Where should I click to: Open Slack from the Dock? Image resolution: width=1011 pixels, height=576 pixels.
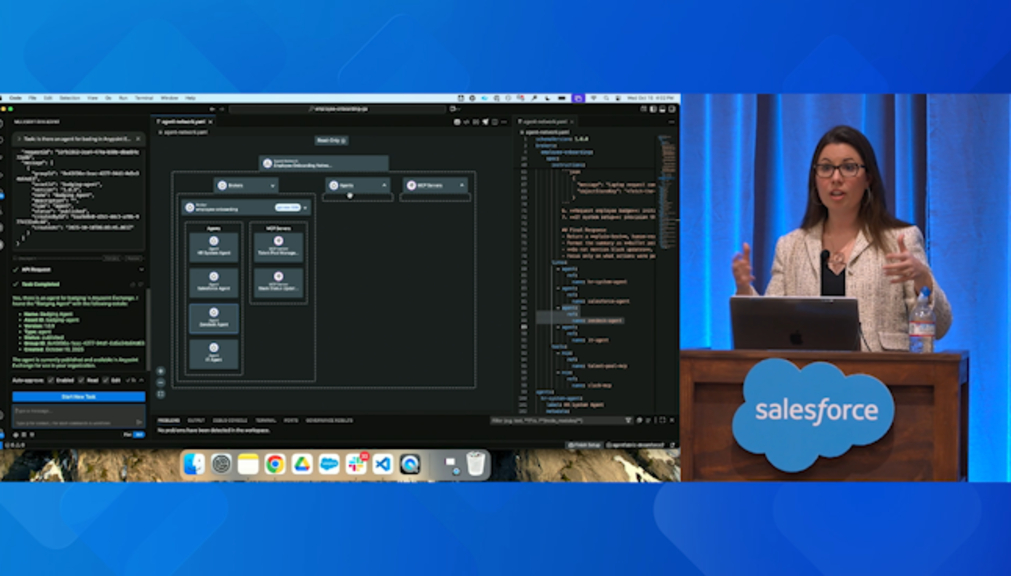click(x=356, y=464)
